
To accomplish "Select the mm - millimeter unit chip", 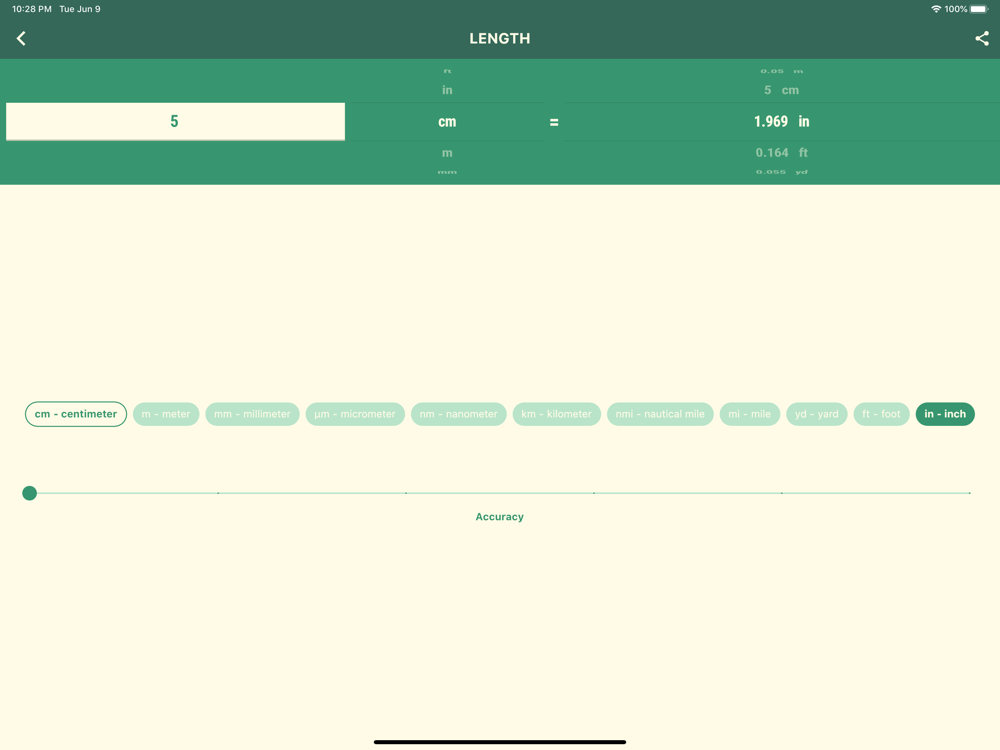I will 252,414.
